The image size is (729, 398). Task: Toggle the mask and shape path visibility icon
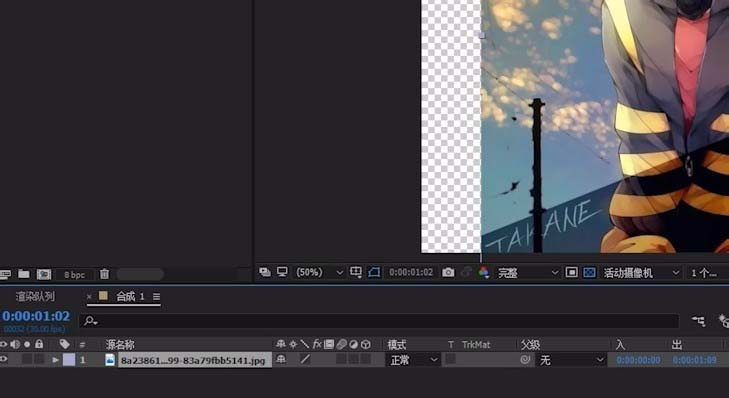coord(374,272)
